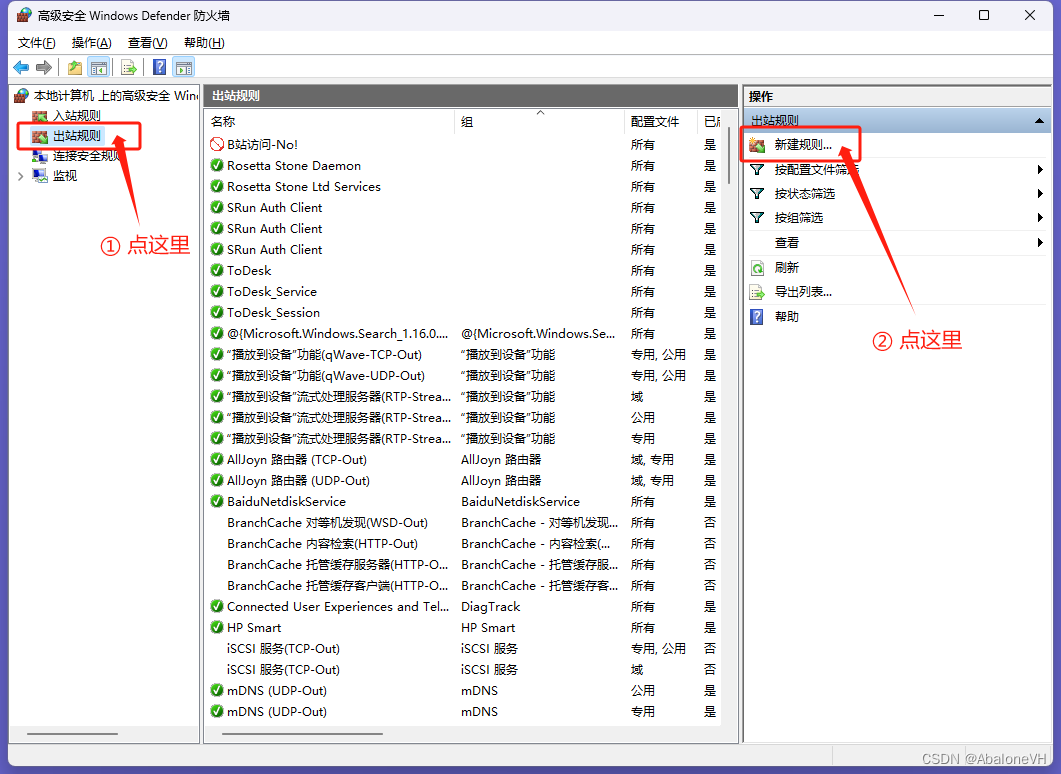Click the DiagTrack group cell

tap(491, 606)
